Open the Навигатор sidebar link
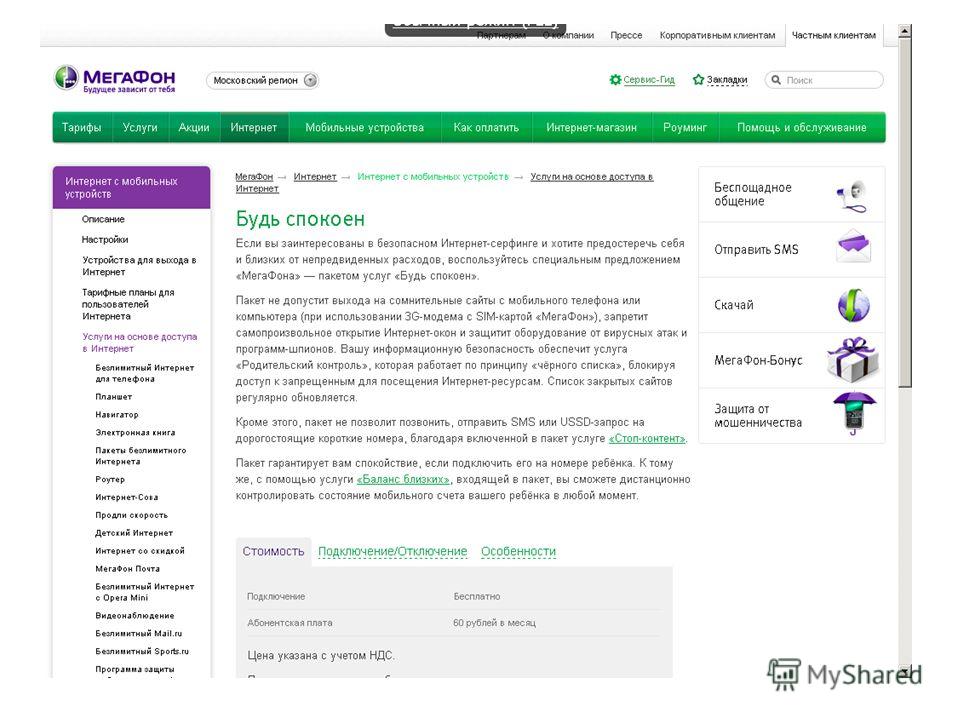 tap(116, 414)
